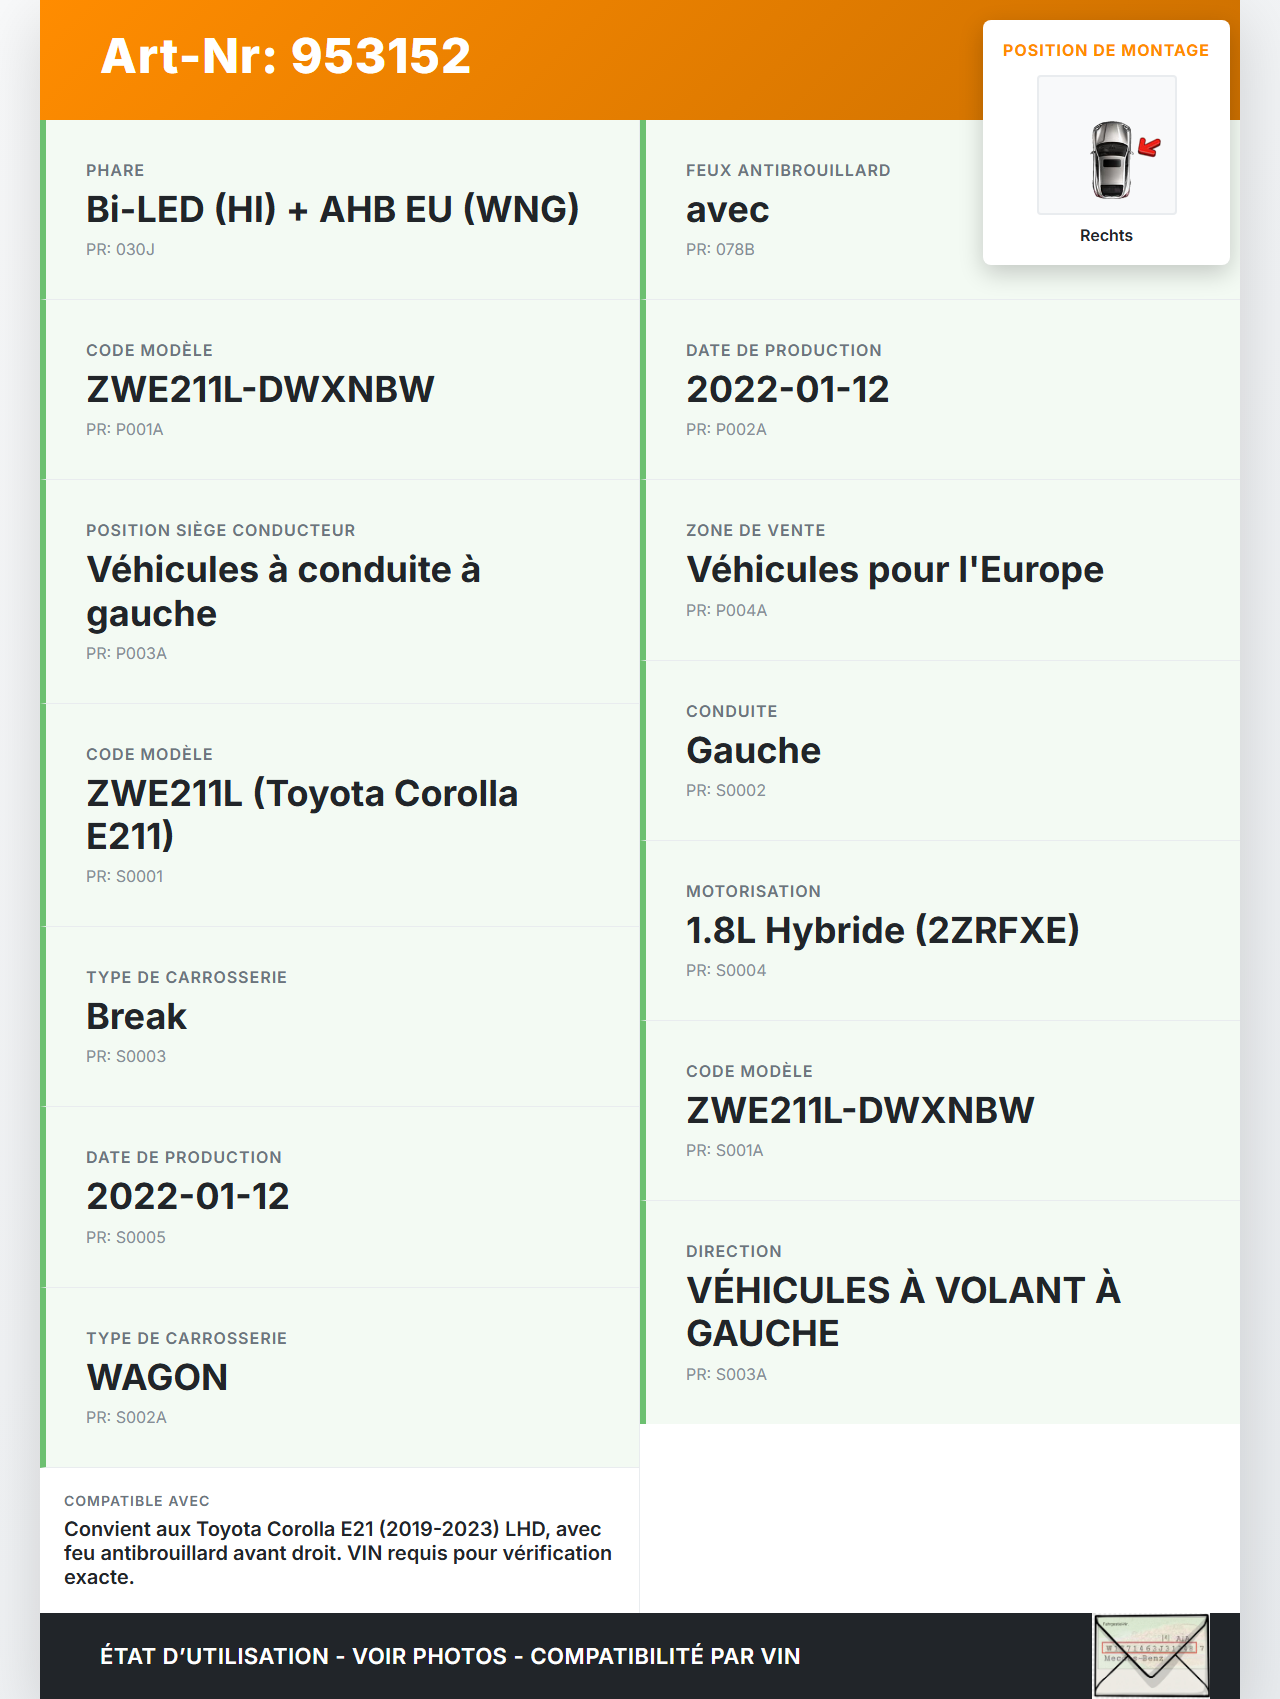
Task: Click the 'Véhicules à conduite à gauche' entry
Action: coord(283,591)
